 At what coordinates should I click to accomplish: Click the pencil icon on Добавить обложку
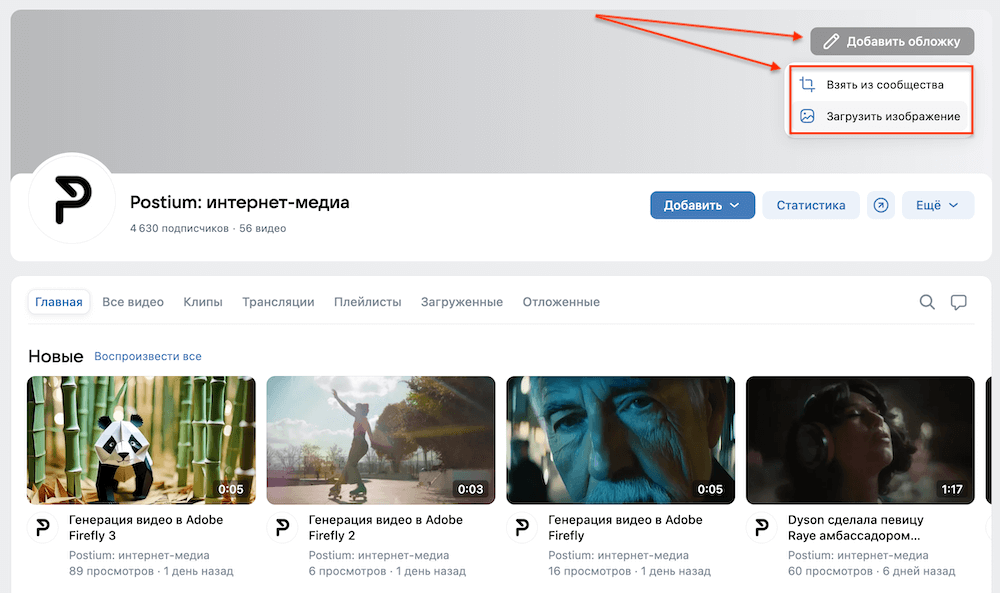830,41
